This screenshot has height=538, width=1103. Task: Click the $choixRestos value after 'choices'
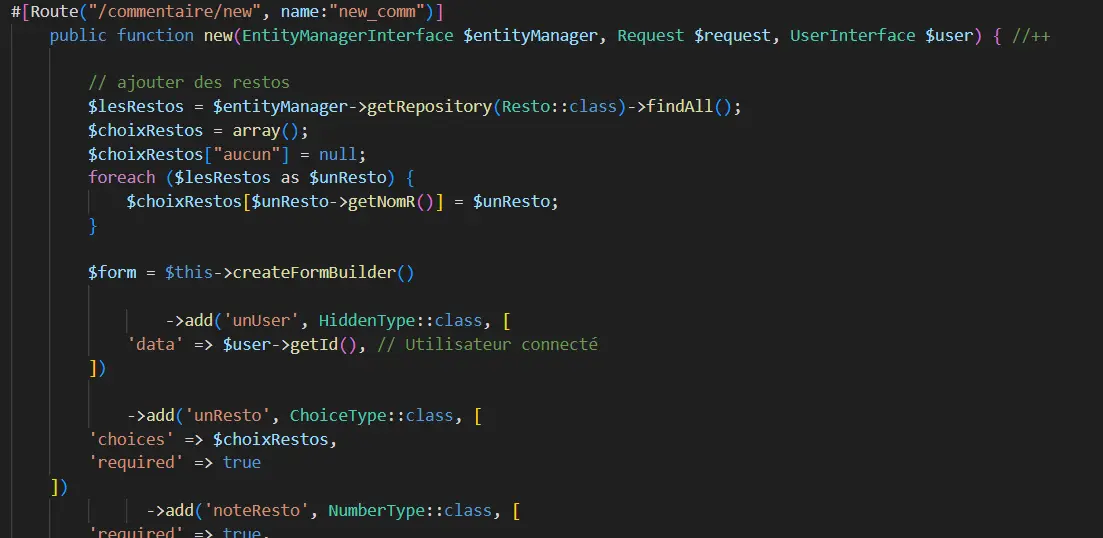[270, 440]
